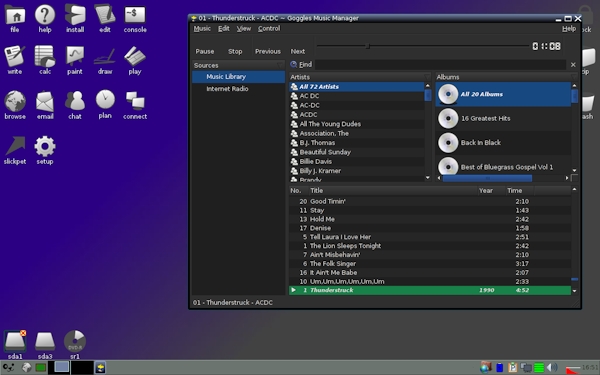Skip to Next track
The width and height of the screenshot is (600, 375).
(x=298, y=51)
